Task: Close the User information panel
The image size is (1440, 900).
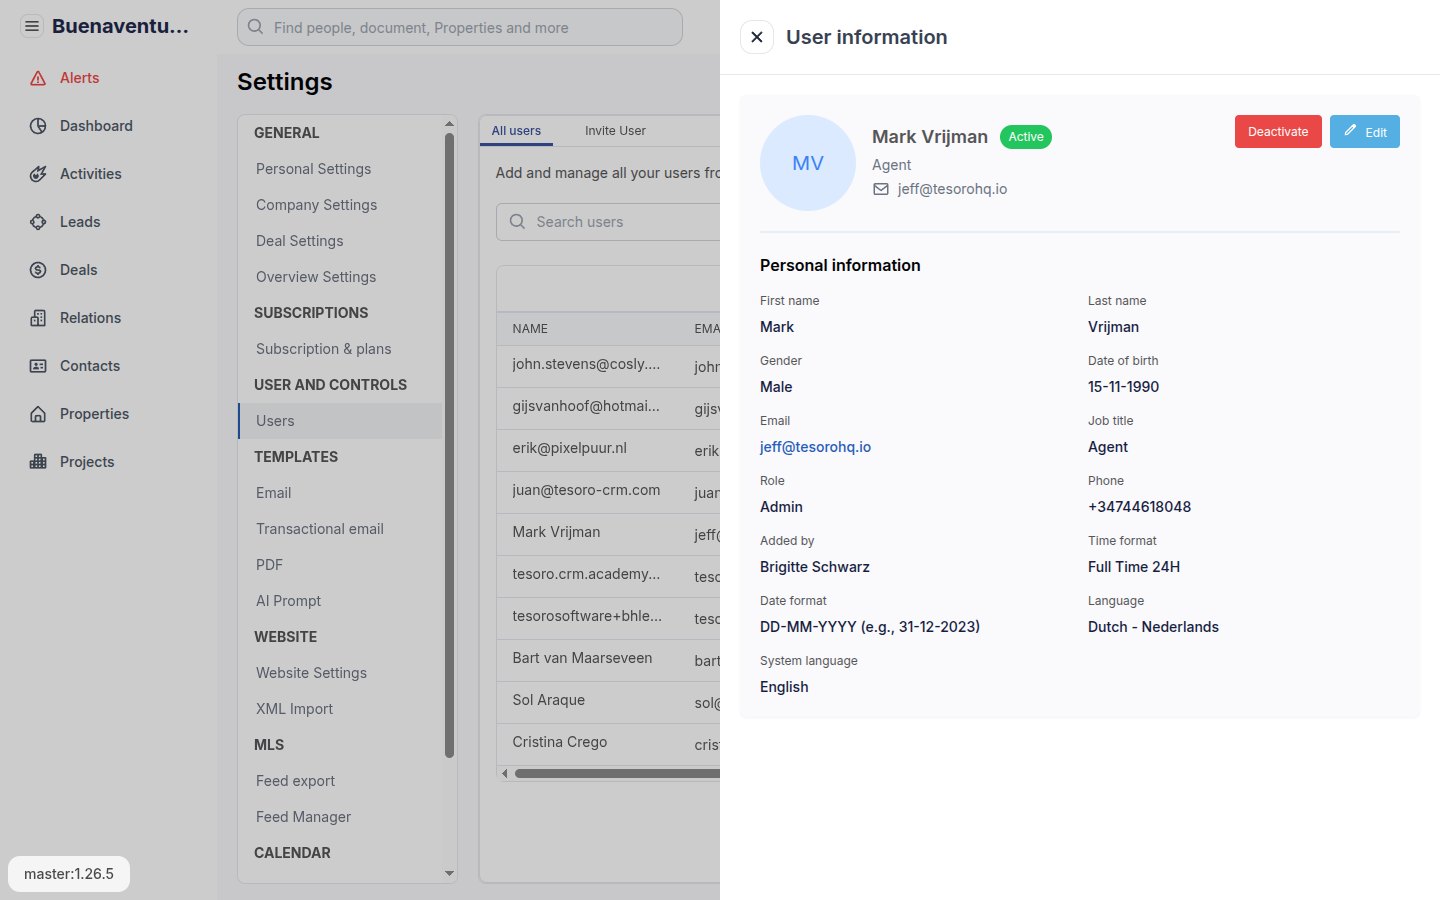Action: pos(757,37)
